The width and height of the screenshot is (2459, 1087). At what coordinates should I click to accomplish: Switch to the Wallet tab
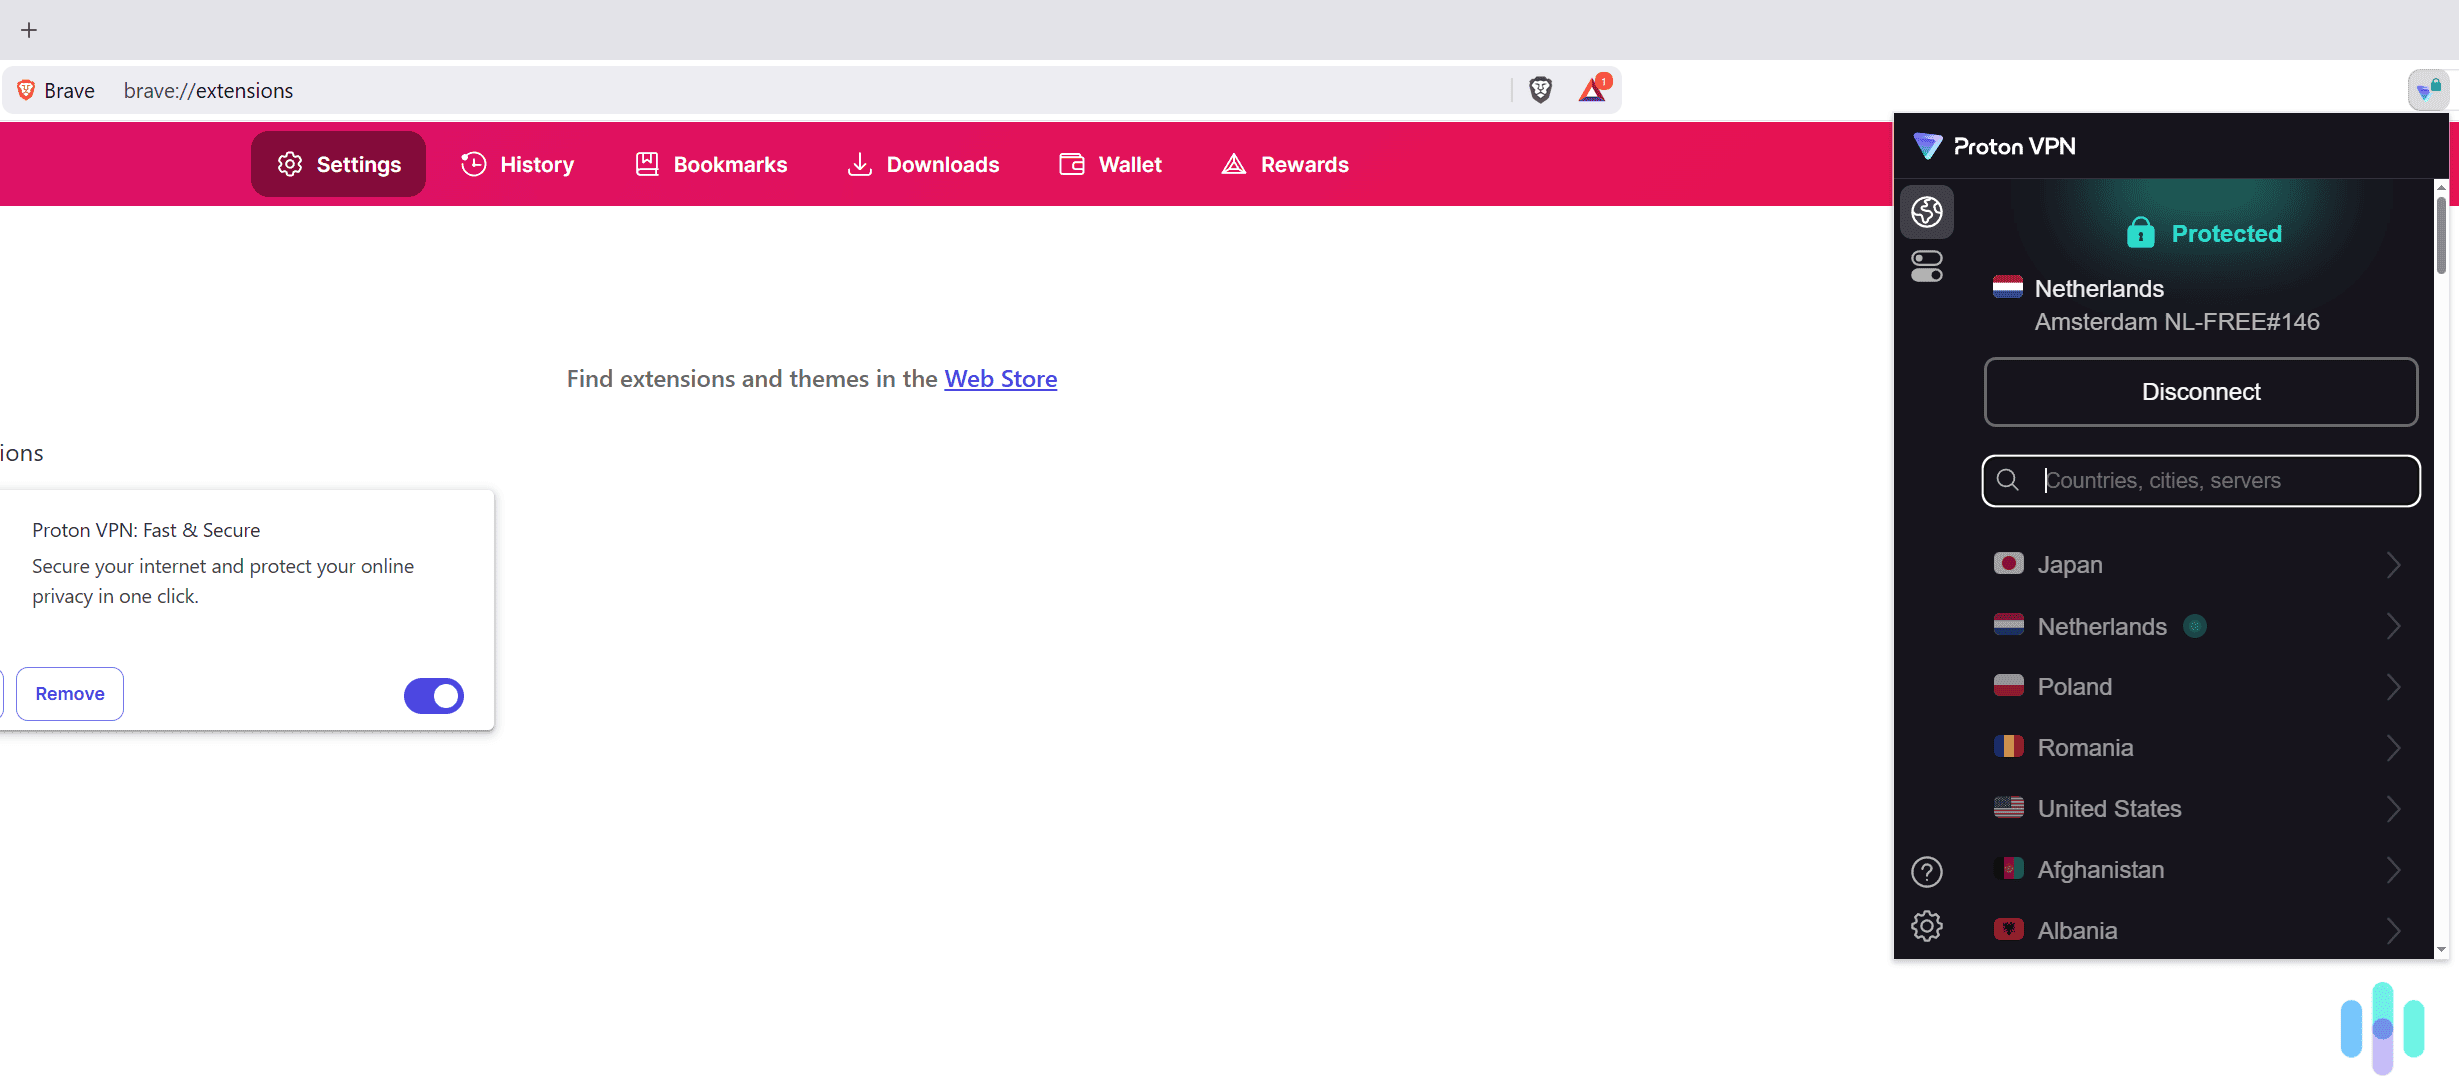(1110, 164)
